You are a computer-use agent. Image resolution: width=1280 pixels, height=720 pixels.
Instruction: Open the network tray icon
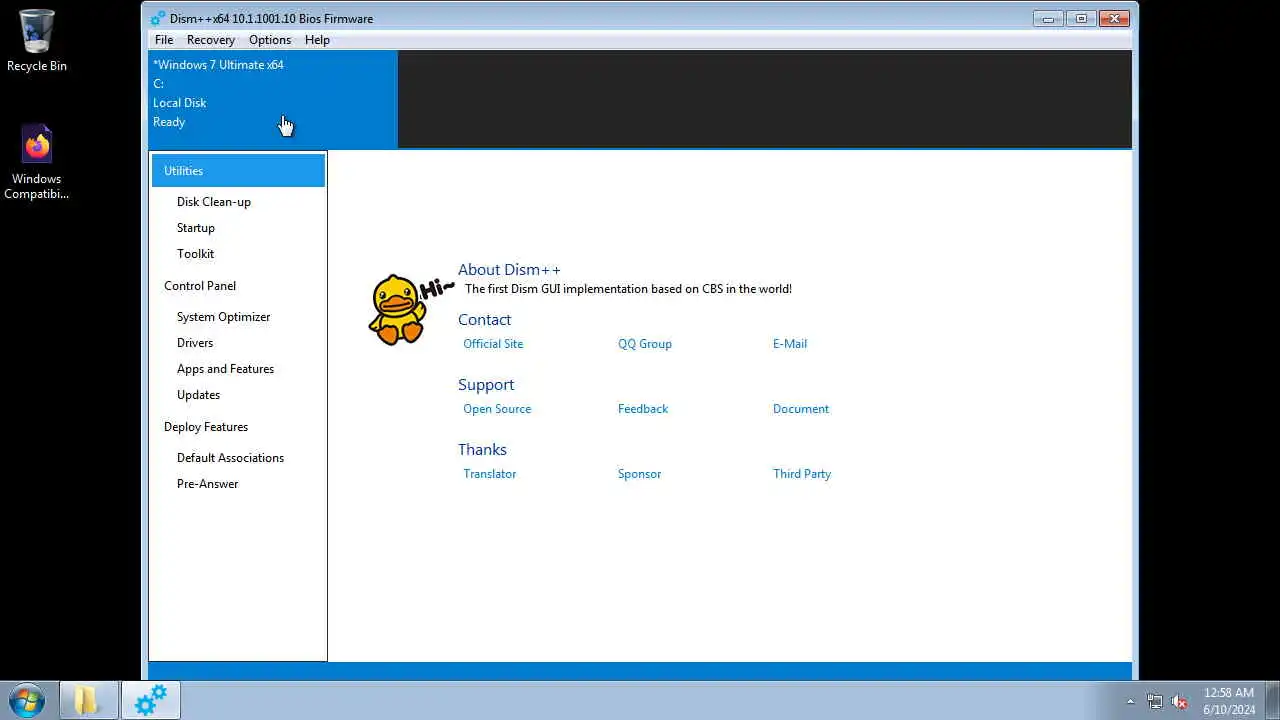point(1155,701)
